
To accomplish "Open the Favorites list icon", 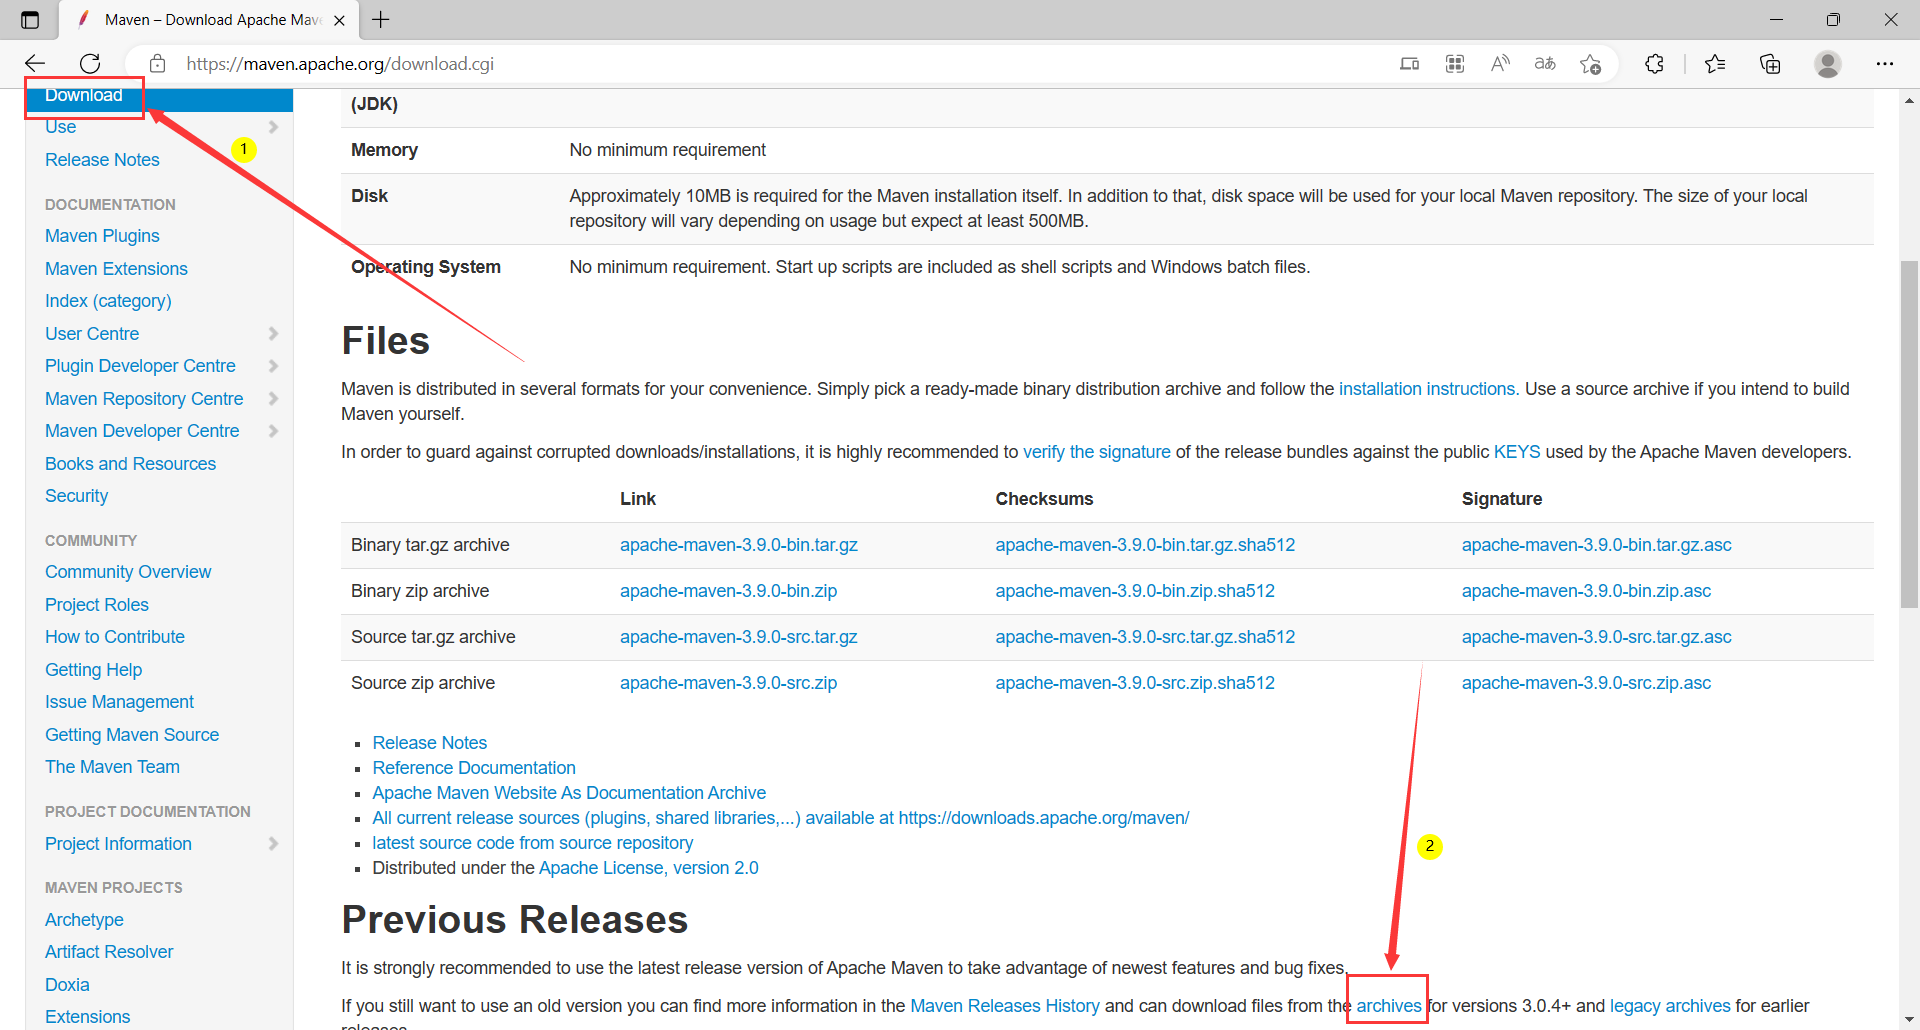I will tap(1715, 64).
